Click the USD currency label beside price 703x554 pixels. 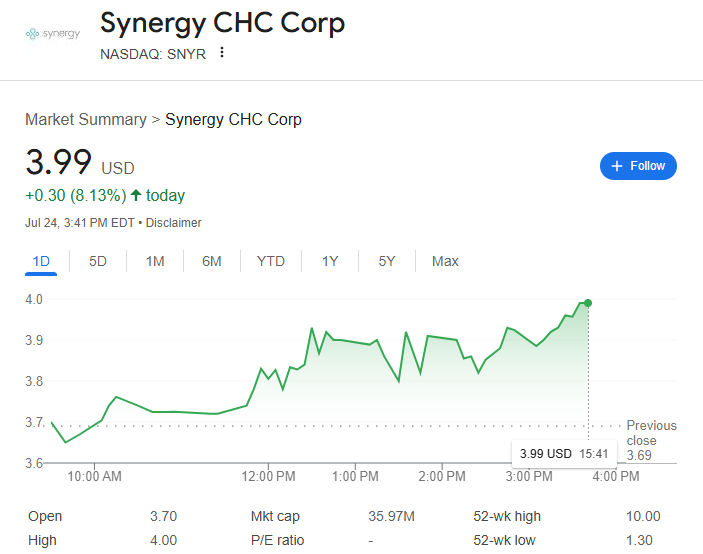point(118,168)
